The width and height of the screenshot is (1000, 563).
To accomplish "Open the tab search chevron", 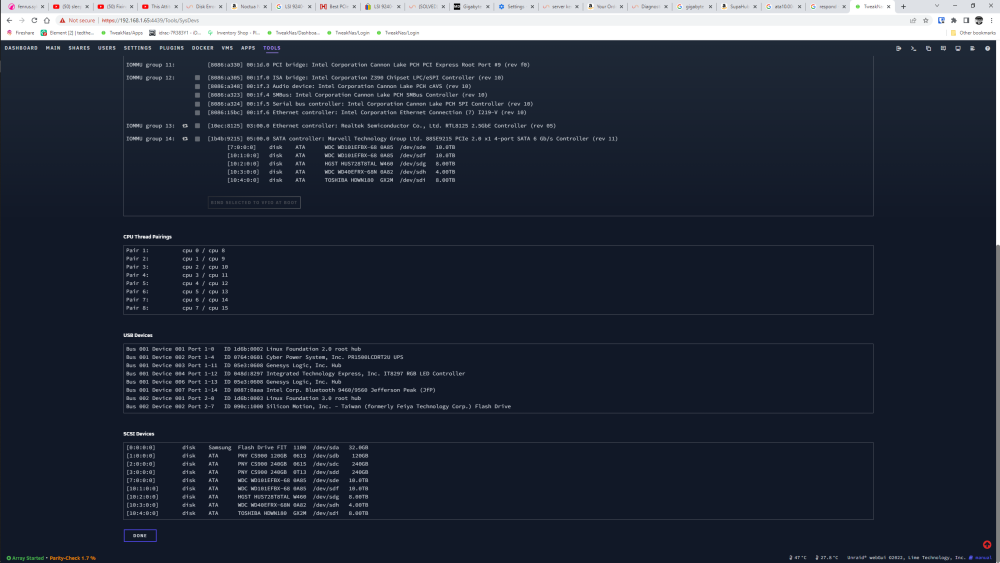I will pos(937,6).
